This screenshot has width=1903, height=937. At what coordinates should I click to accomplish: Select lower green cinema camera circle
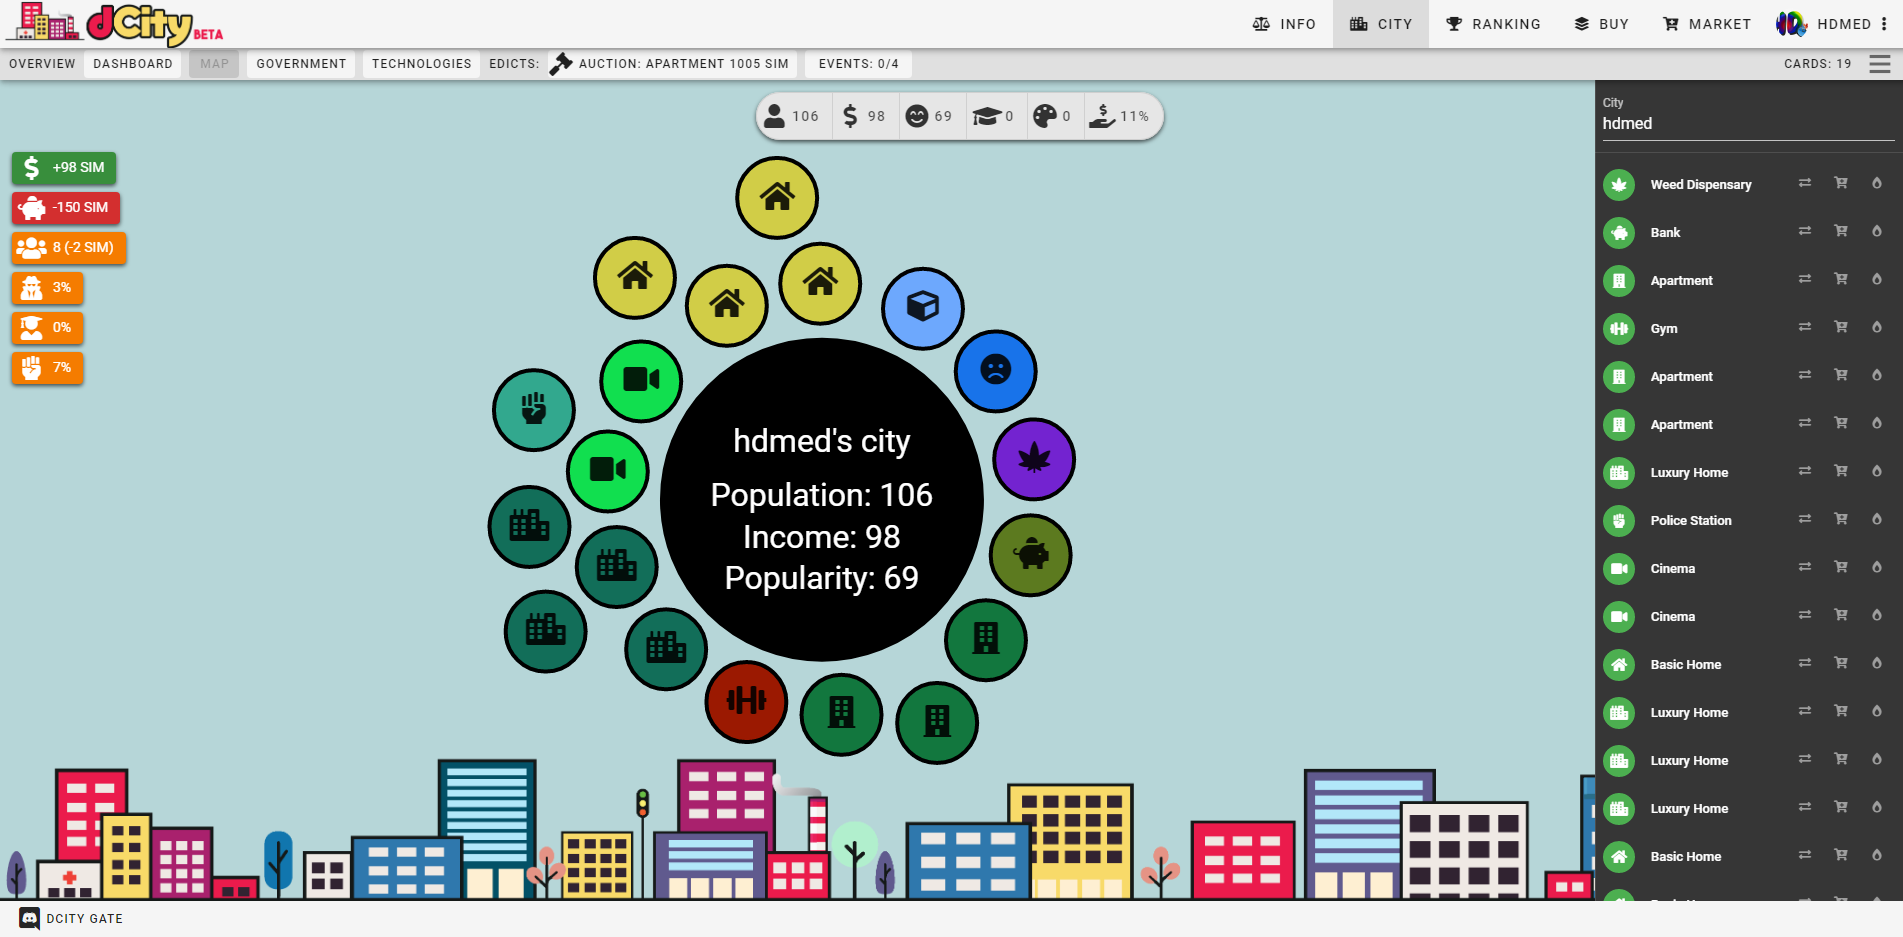pyautogui.click(x=608, y=471)
